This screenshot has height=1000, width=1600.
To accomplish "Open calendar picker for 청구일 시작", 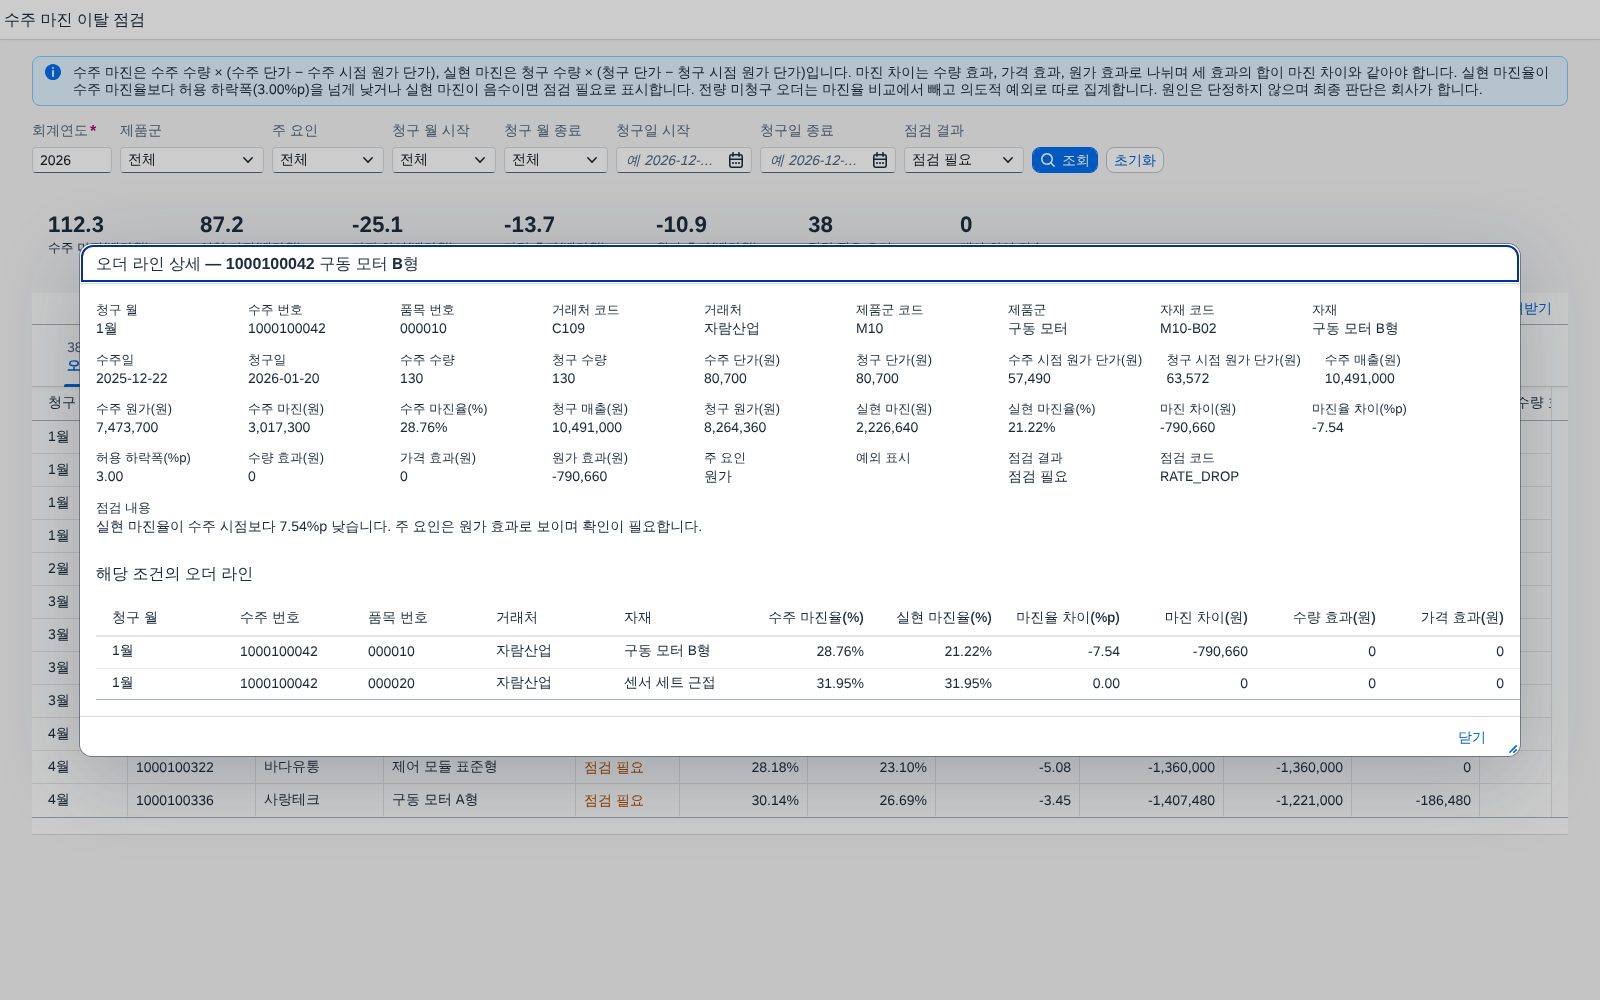I will 736,160.
